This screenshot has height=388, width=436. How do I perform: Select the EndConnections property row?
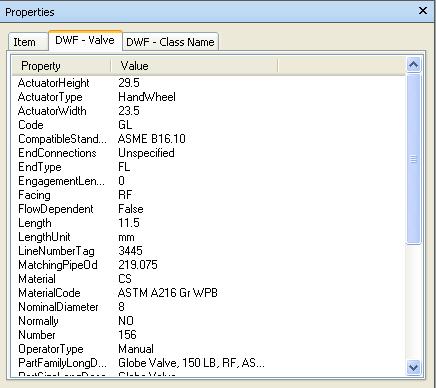click(x=209, y=153)
